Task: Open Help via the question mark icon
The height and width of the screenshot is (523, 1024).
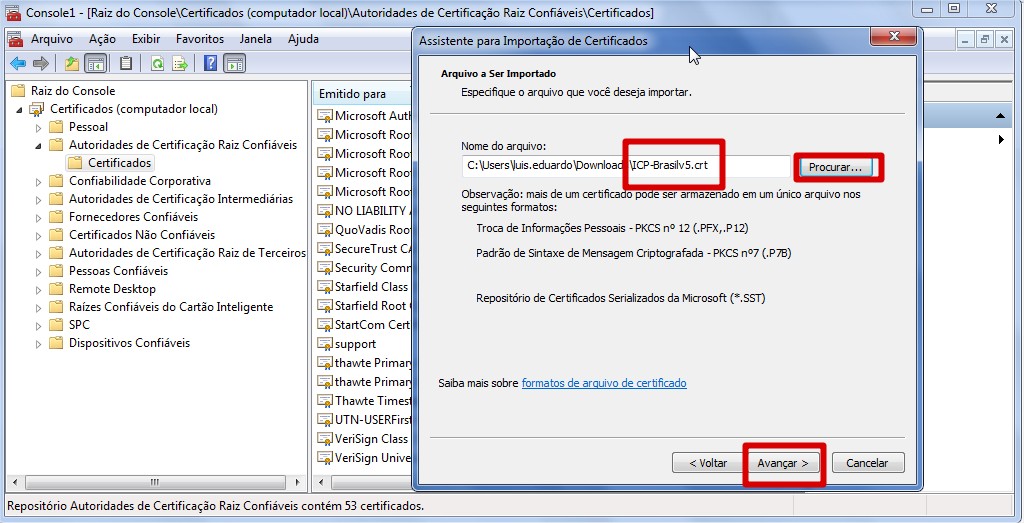Action: 211,64
